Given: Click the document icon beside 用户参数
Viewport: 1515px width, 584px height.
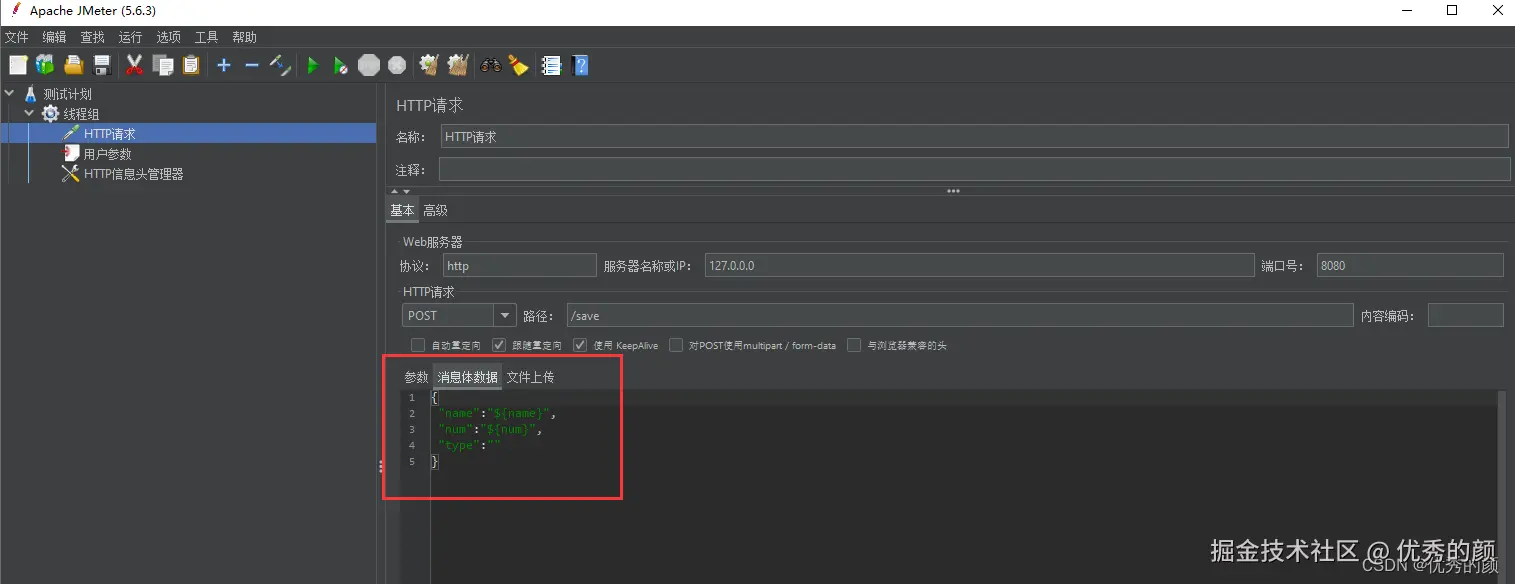Looking at the screenshot, I should coord(71,153).
